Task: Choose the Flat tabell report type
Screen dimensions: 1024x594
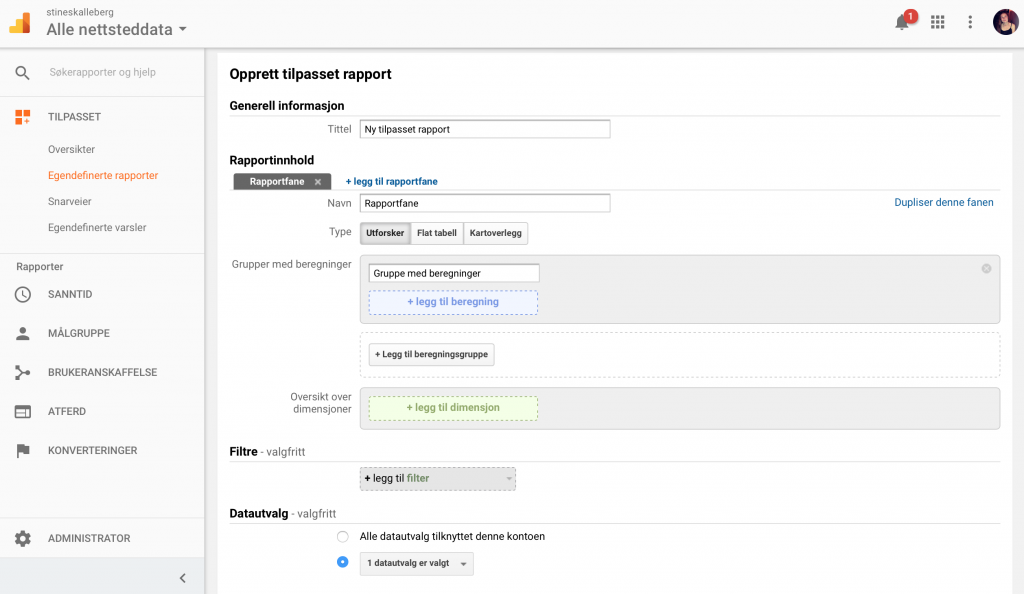Action: [x=437, y=233]
